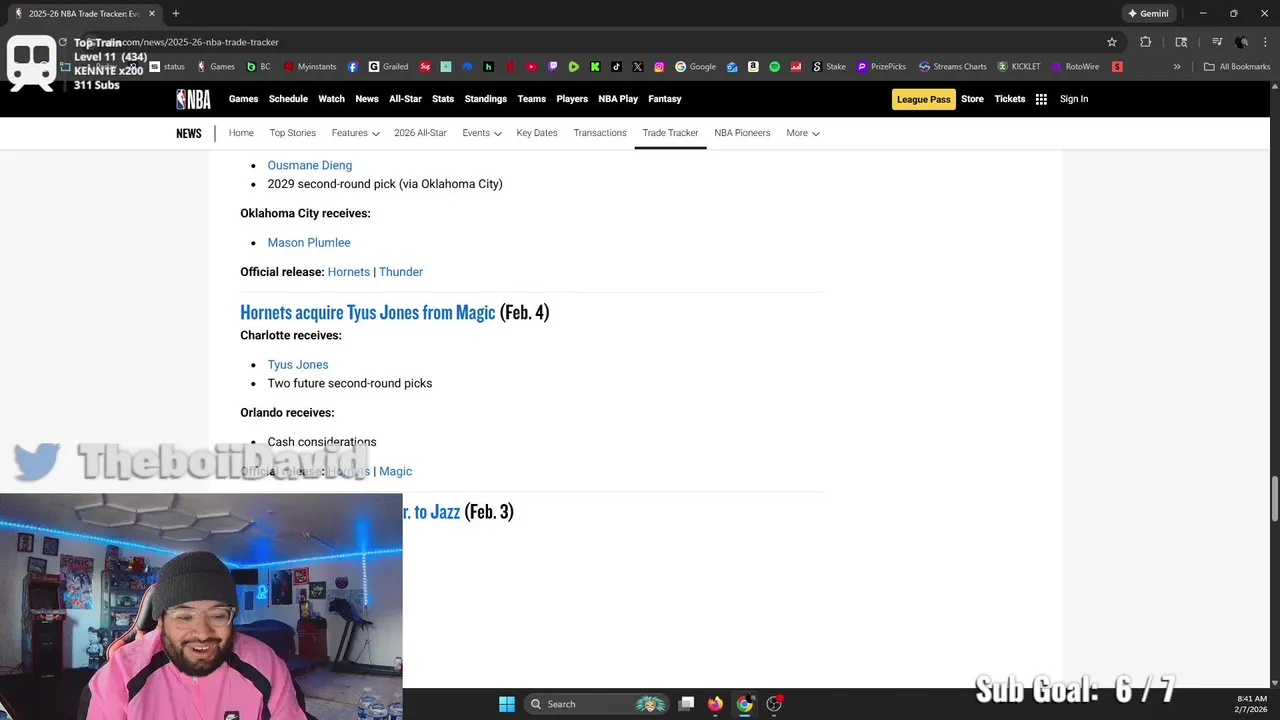Screen dimensions: 1280x720
Task: Open the NBA apps grid icon
Action: click(1041, 99)
